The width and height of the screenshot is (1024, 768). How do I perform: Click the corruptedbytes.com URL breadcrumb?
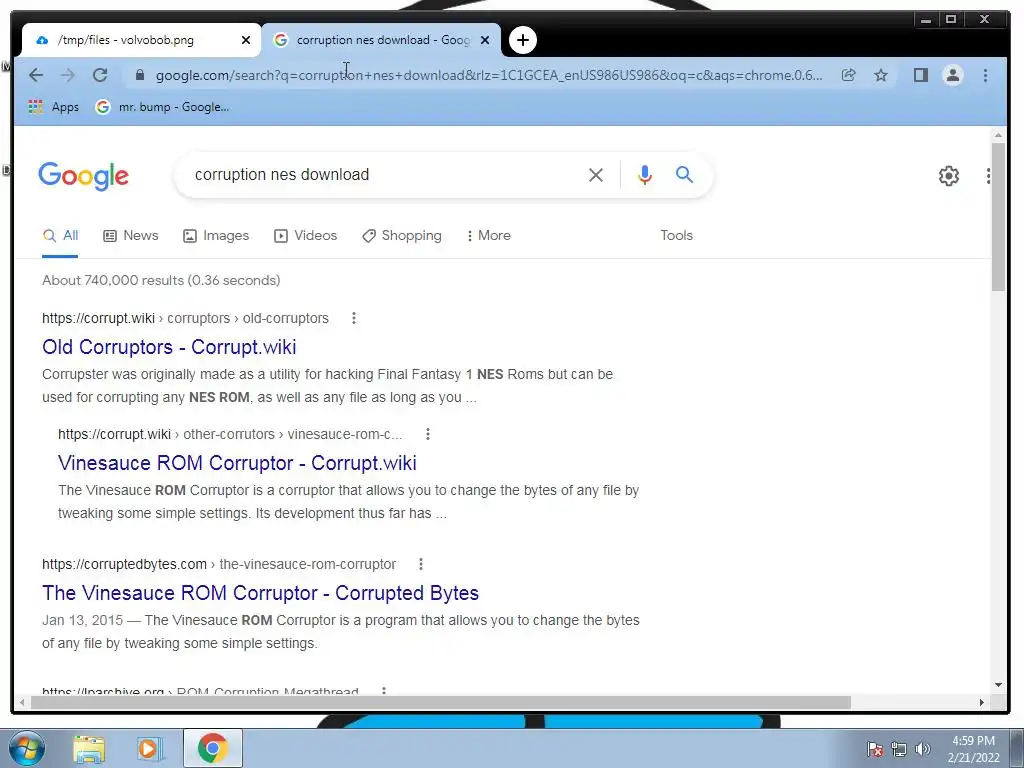pyautogui.click(x=219, y=564)
